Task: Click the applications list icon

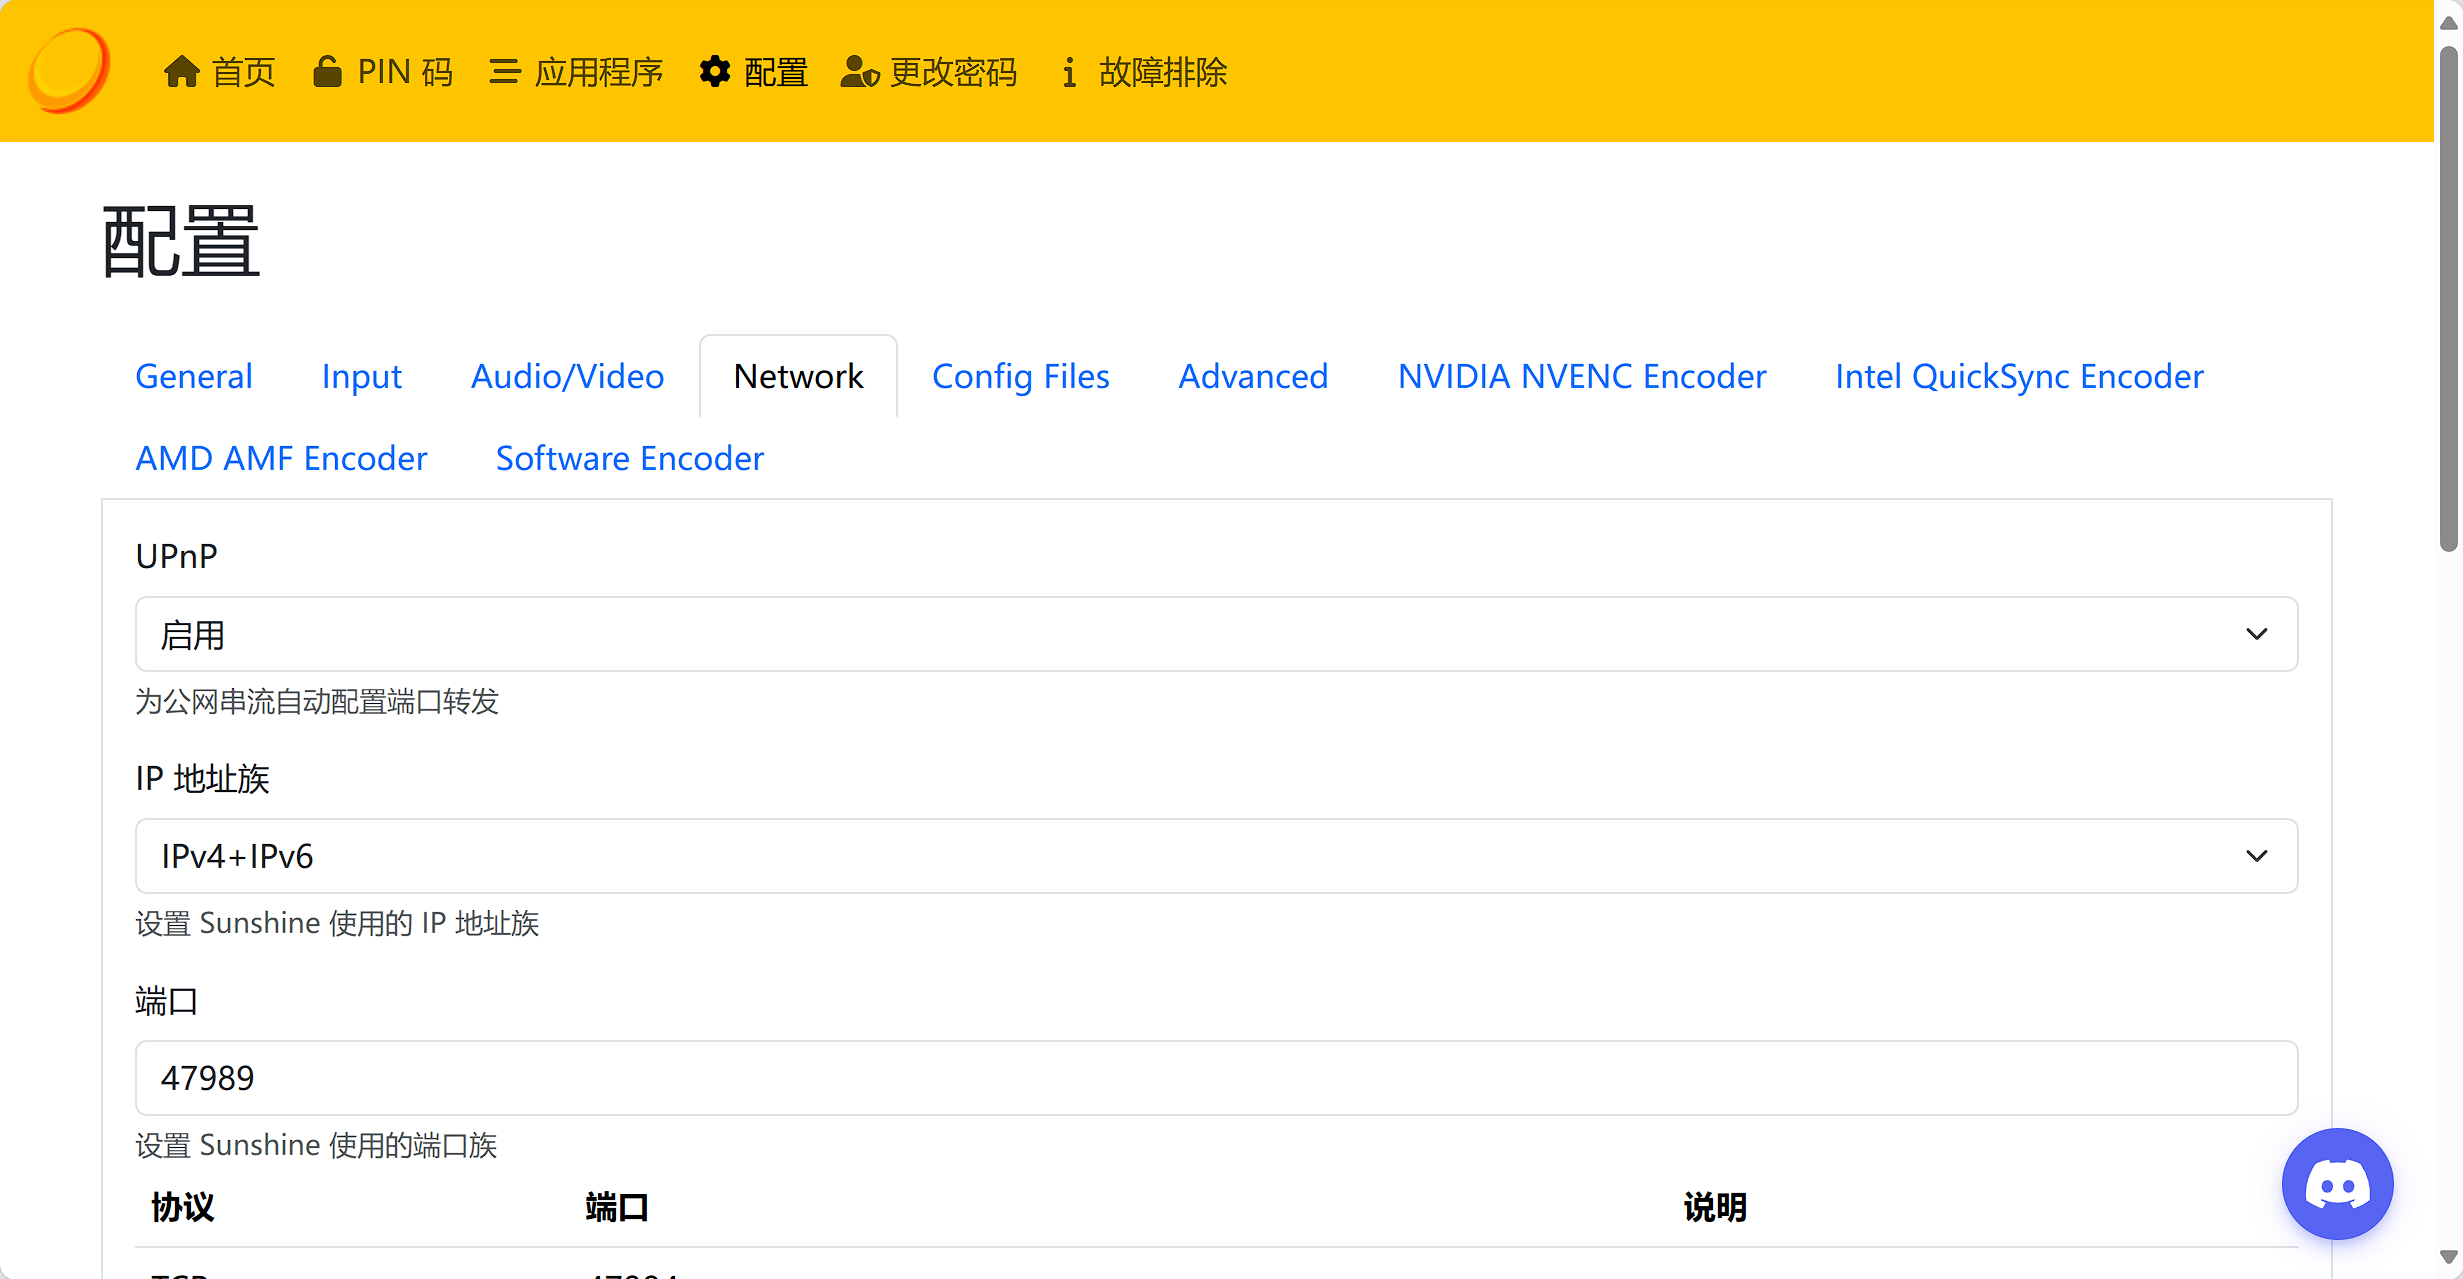Action: pyautogui.click(x=504, y=72)
